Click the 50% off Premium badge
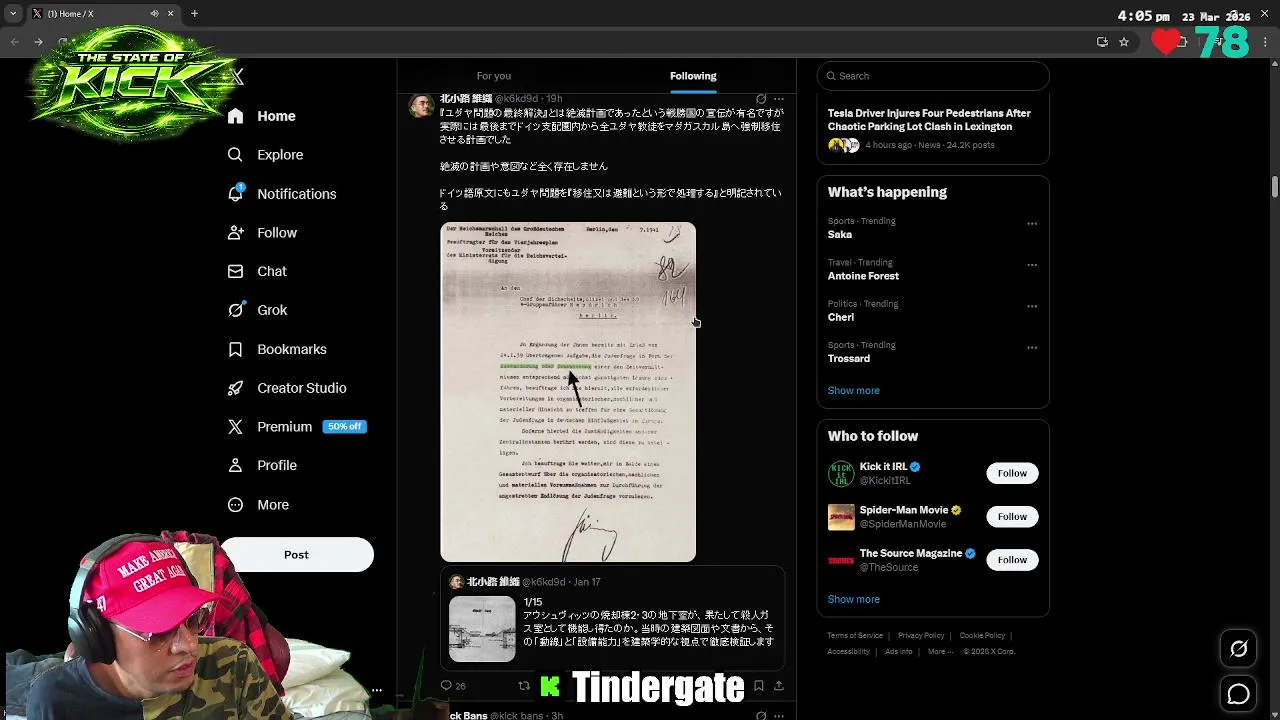Viewport: 1280px width, 720px height. coord(344,427)
